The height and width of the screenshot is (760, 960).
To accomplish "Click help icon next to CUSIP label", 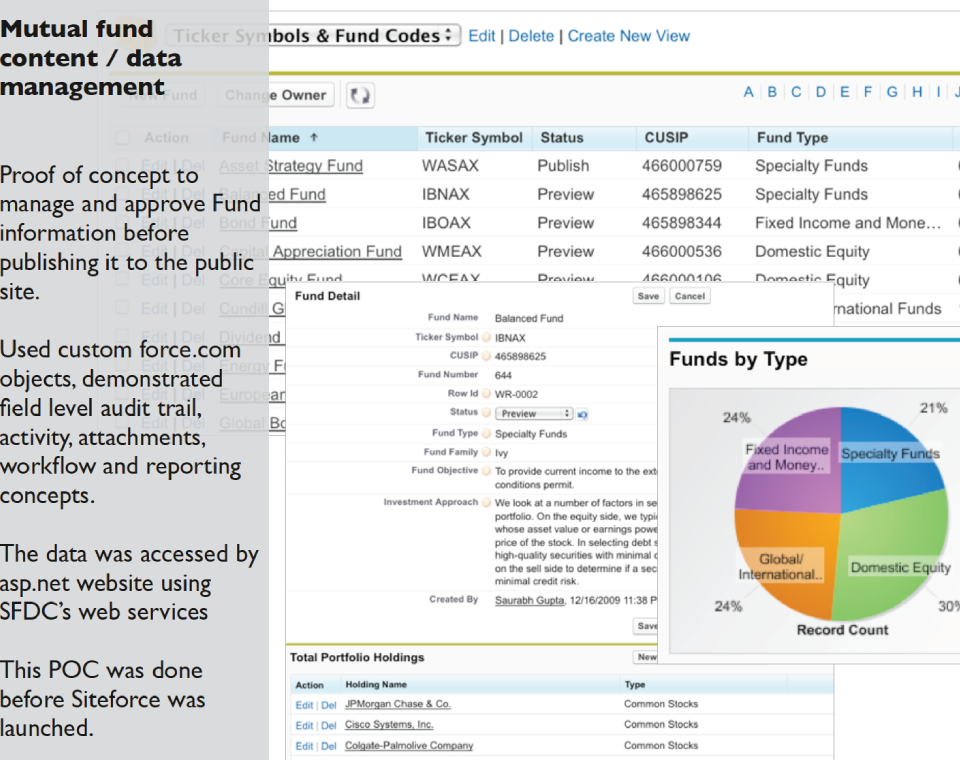I will pos(486,356).
